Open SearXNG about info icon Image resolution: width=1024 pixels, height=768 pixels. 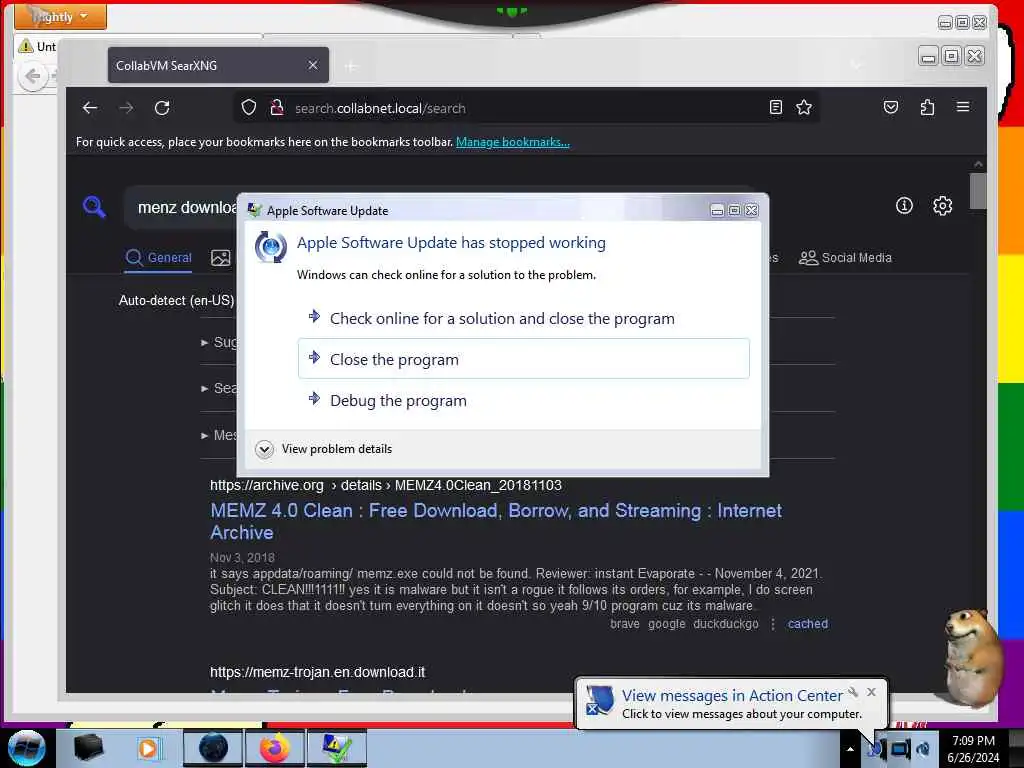(x=904, y=206)
